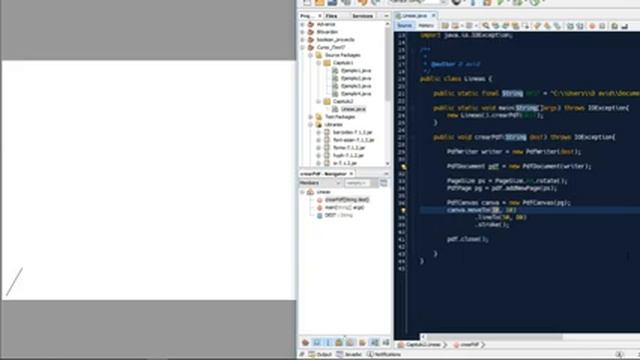Screen dimensions: 640x360
Task: Toggle Rectangular Selection icon in editor toolbar
Action: tap(526, 26)
